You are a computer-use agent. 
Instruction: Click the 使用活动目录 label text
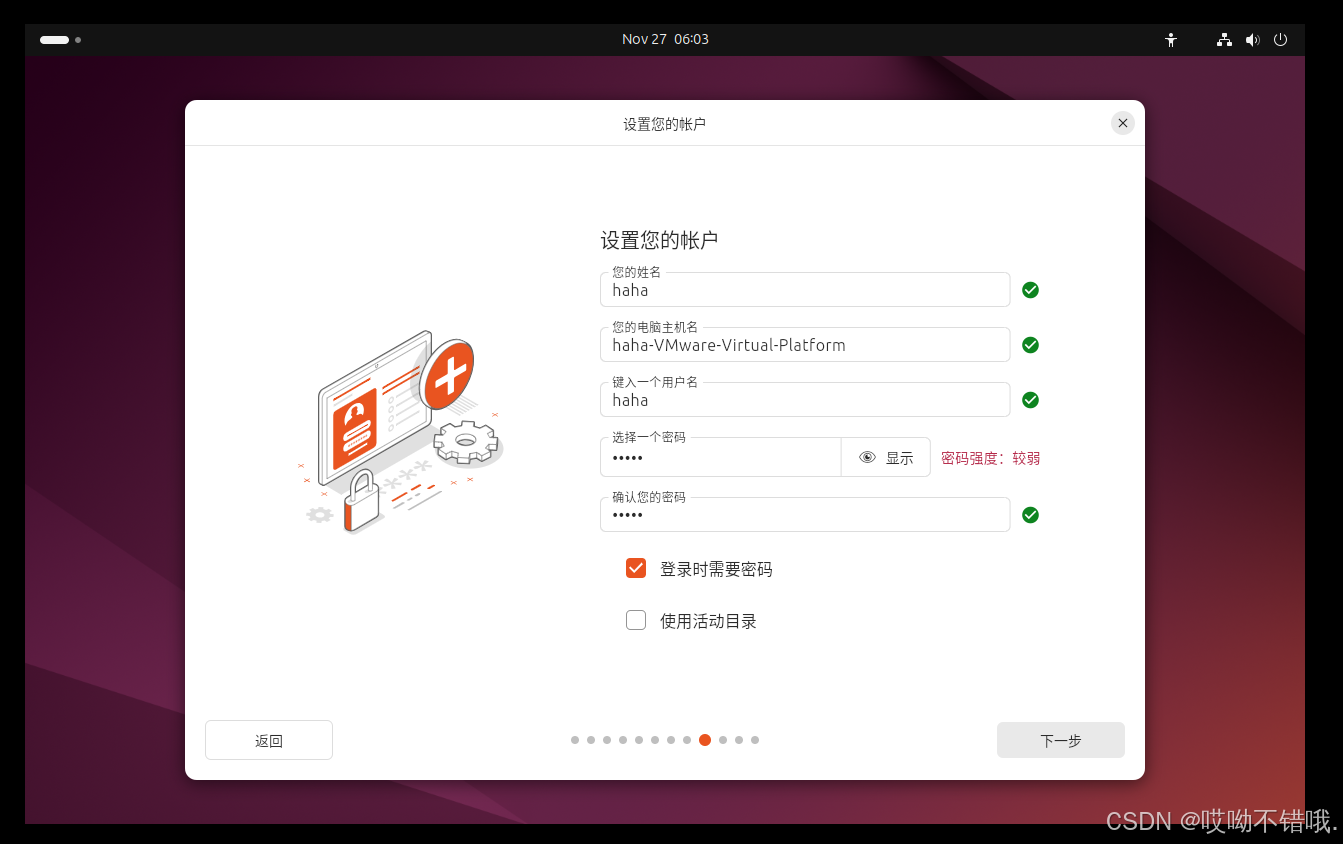coord(708,621)
